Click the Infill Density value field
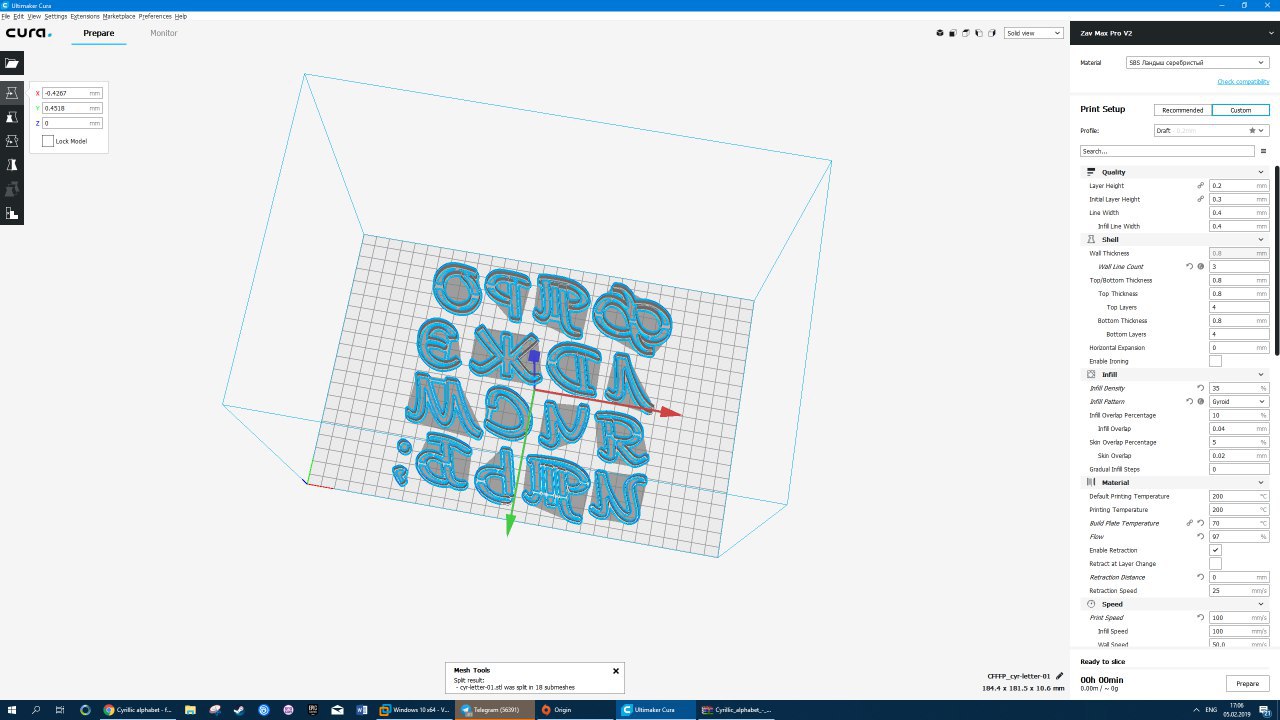This screenshot has width=1280, height=720. tap(1238, 388)
